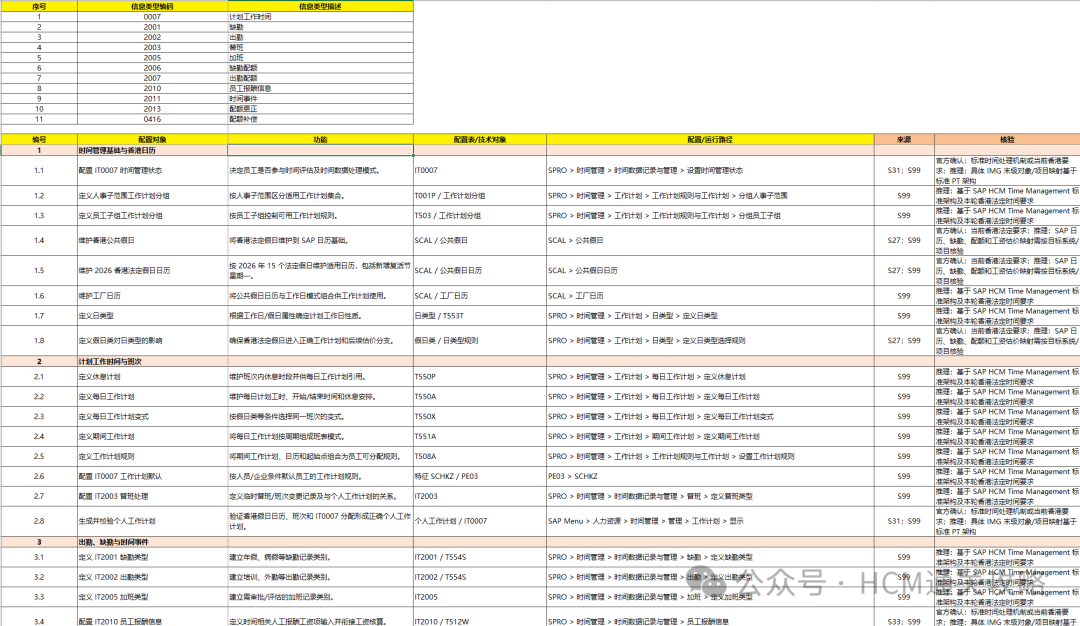
Task: Click the '序号' column header
Action: (39, 6)
